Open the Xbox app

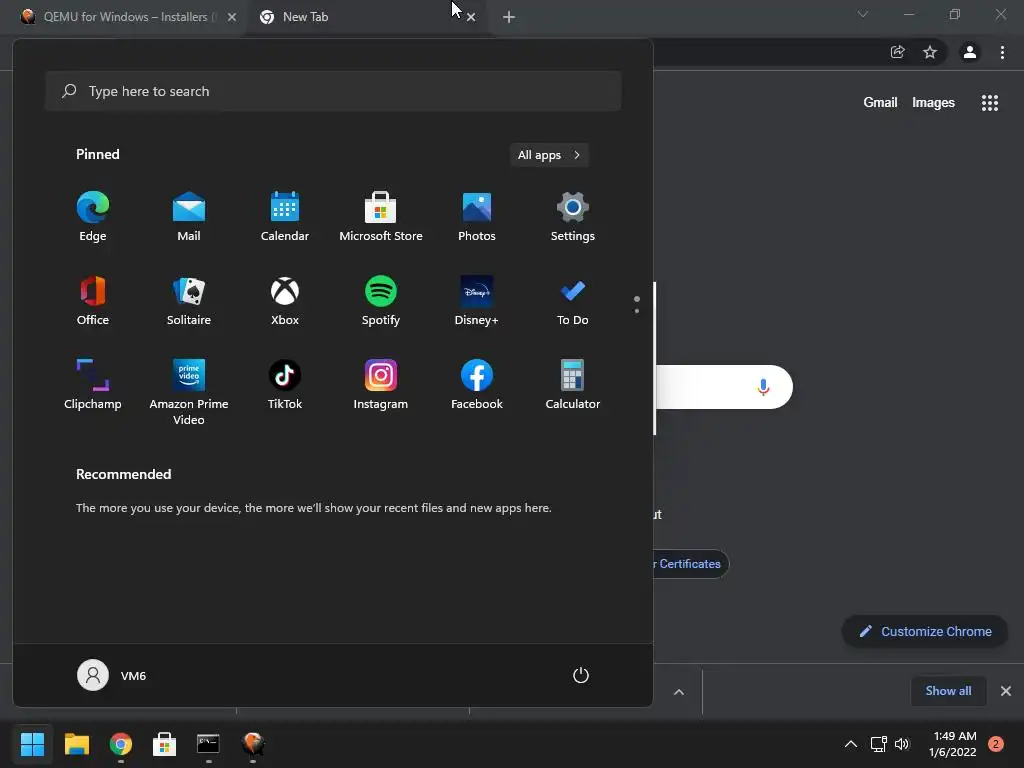tap(285, 300)
